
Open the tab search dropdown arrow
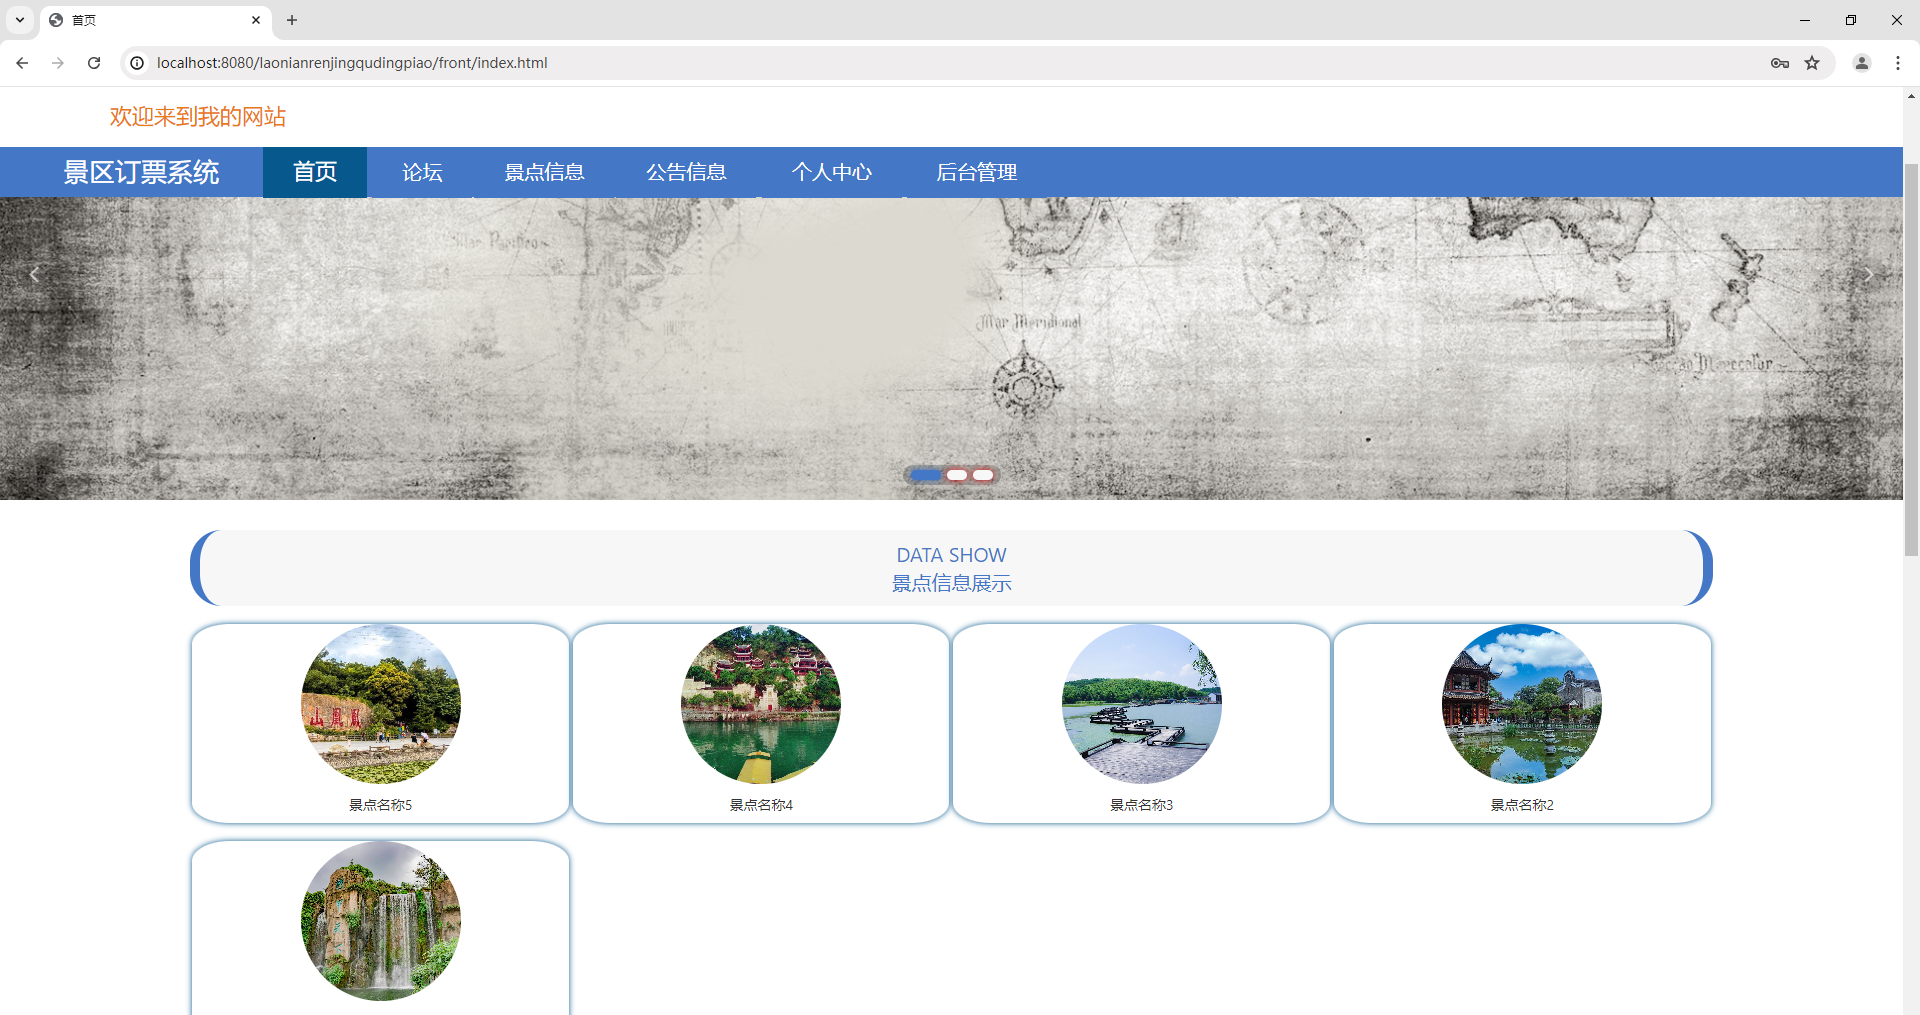[20, 20]
